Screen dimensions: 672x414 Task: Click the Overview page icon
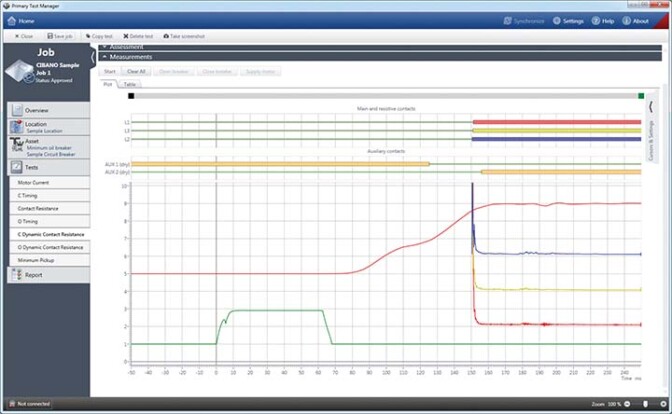click(17, 110)
